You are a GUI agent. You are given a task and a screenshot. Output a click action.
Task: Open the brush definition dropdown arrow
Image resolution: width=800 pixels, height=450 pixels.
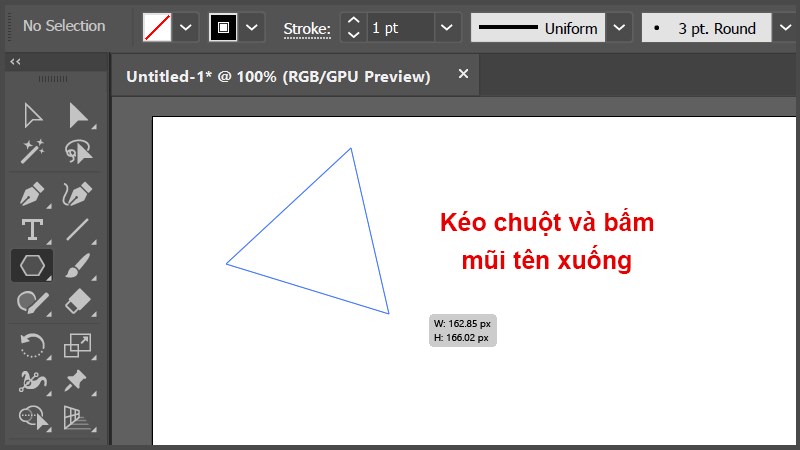click(x=786, y=28)
